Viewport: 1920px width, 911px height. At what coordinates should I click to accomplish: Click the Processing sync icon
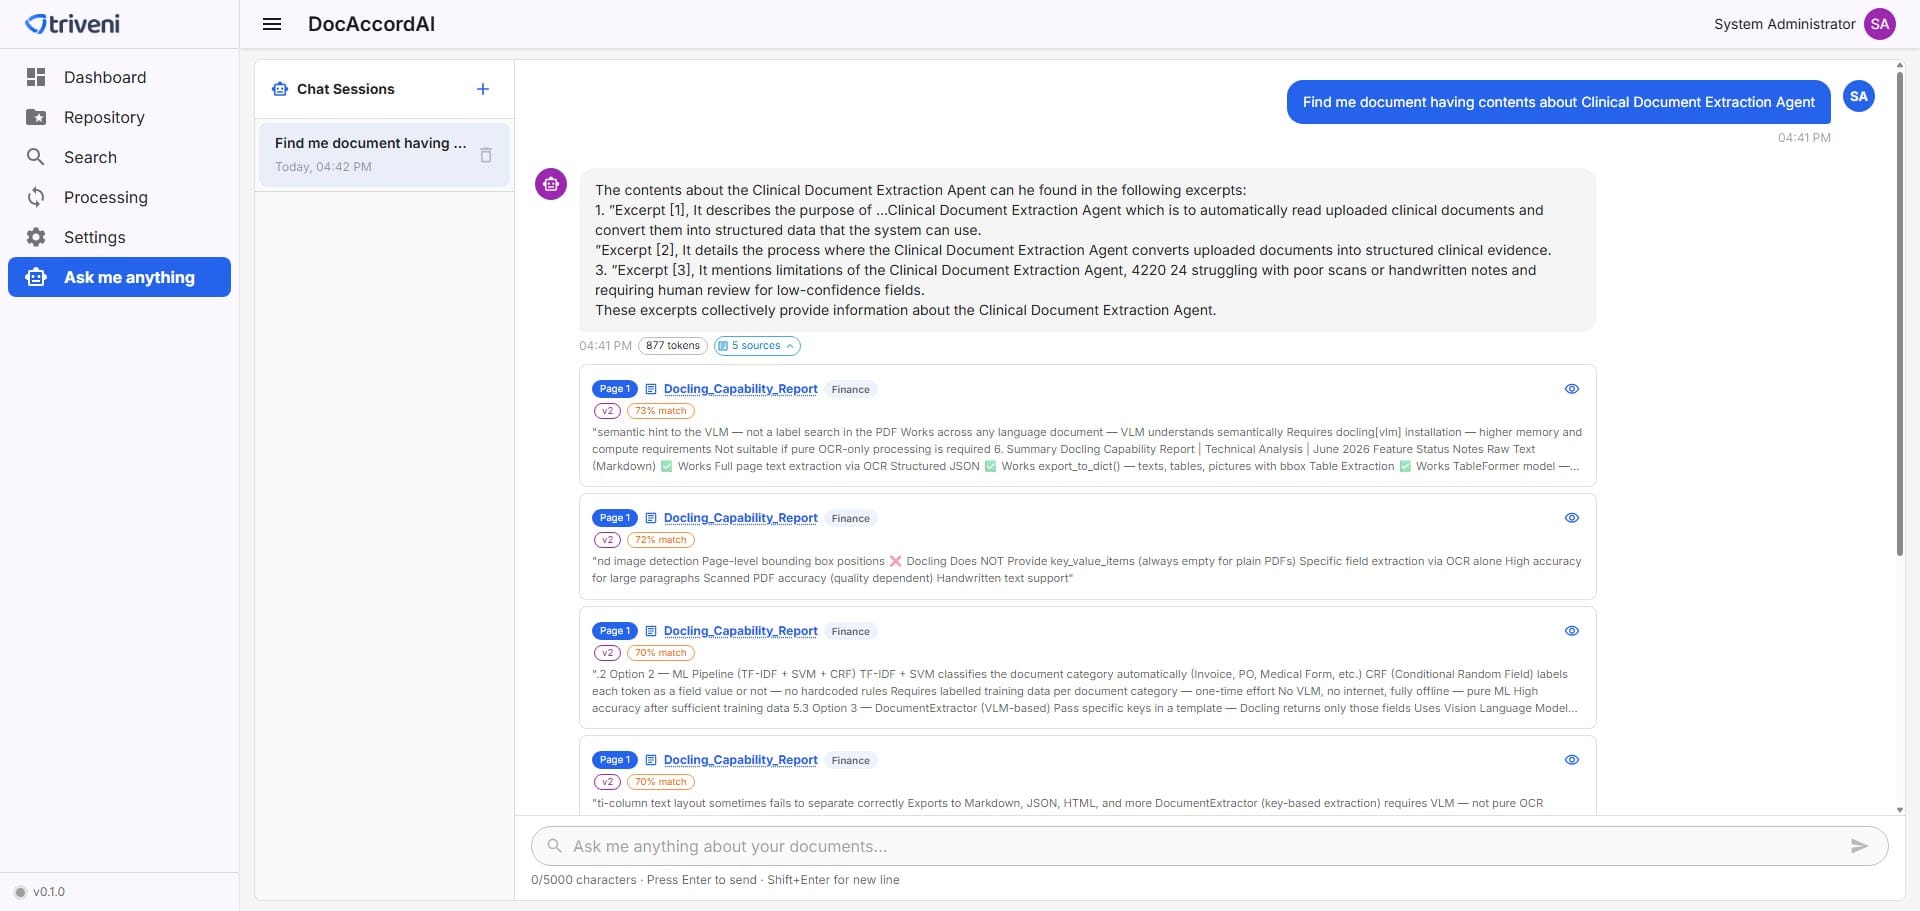tap(36, 197)
